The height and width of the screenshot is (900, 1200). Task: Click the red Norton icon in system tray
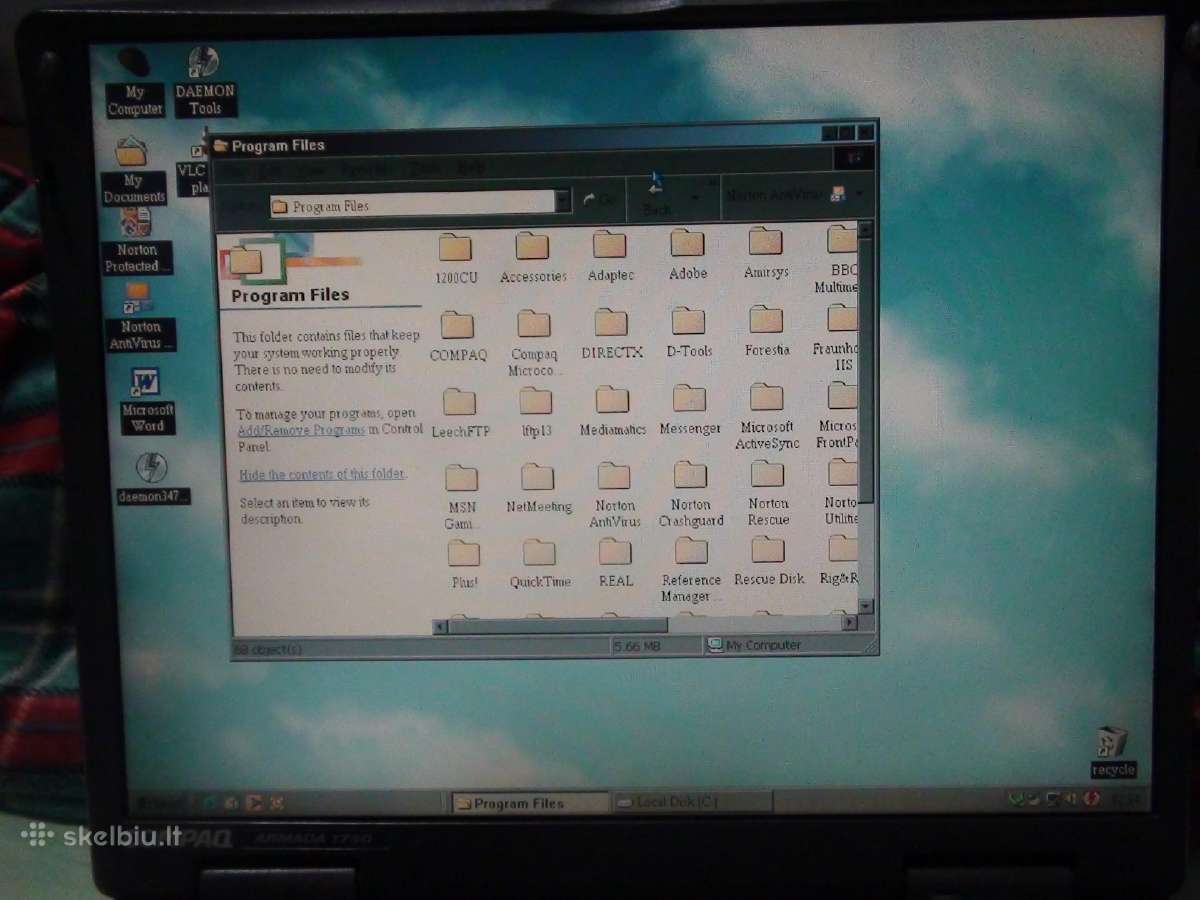[x=1093, y=799]
